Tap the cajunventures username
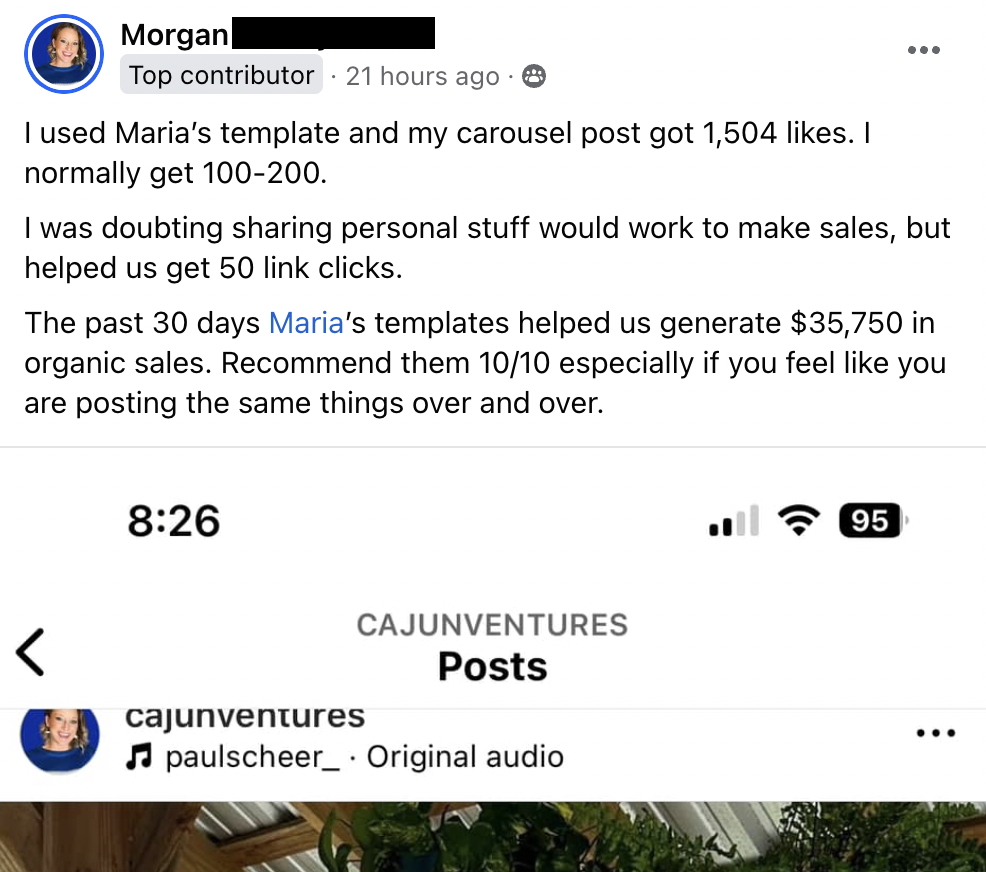This screenshot has height=872, width=986. (x=243, y=716)
